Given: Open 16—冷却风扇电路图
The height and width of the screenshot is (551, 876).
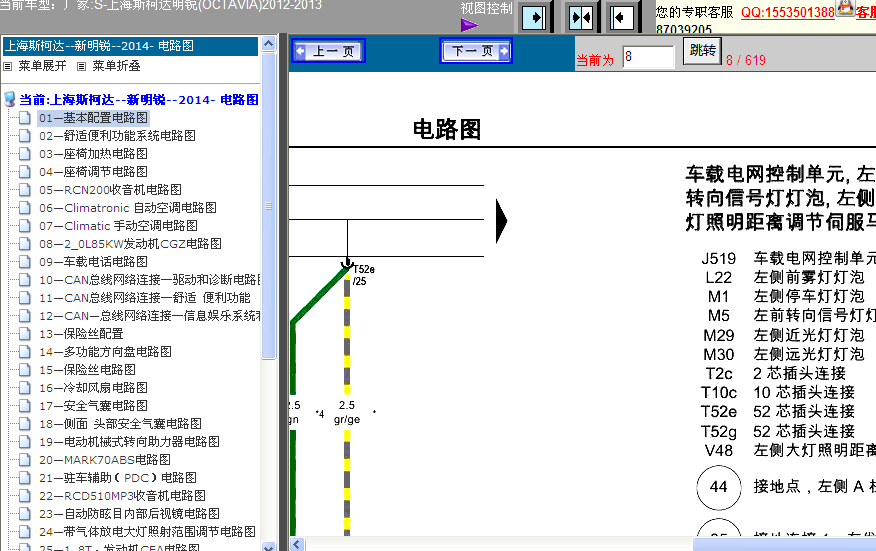Looking at the screenshot, I should coord(93,388).
